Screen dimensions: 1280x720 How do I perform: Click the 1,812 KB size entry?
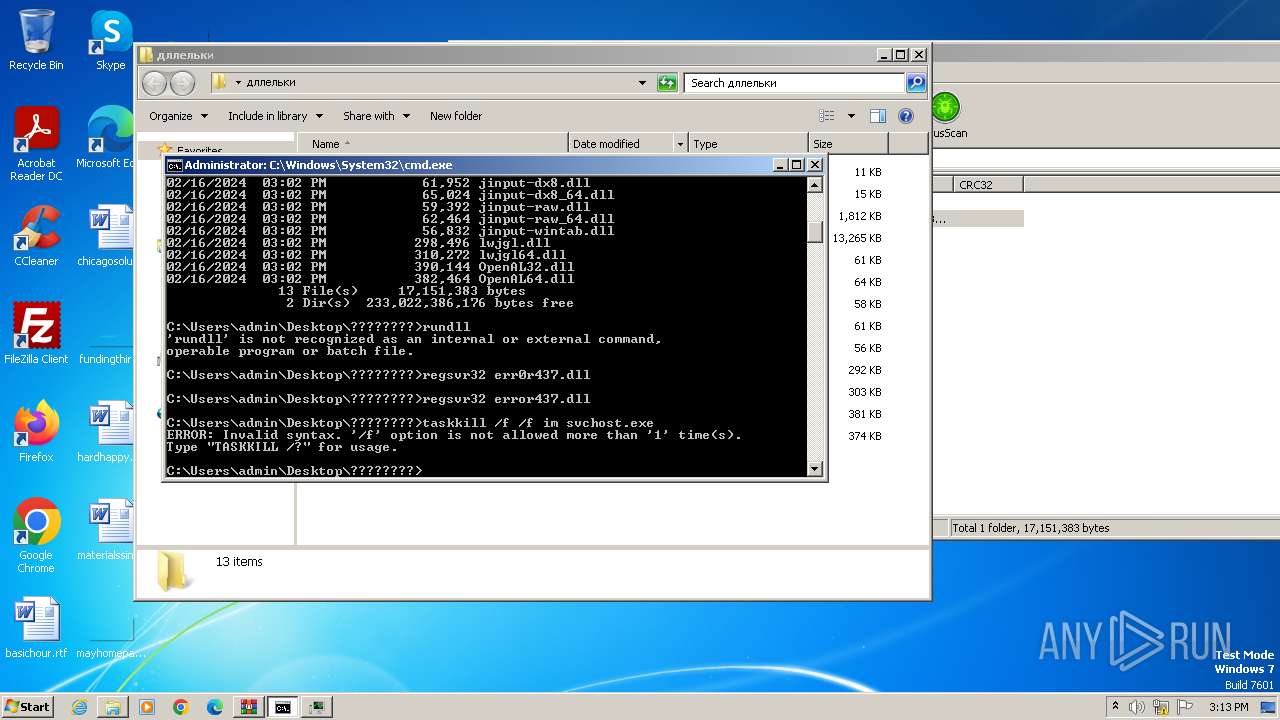tap(860, 216)
